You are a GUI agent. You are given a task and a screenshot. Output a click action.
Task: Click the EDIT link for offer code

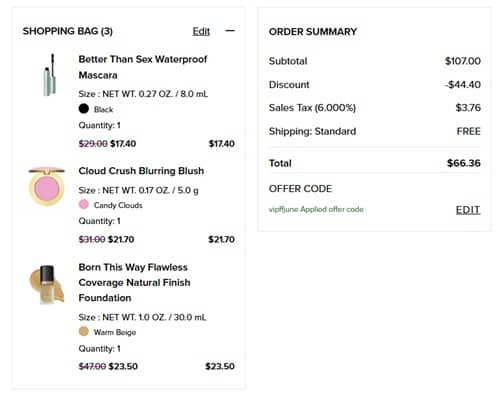tap(468, 210)
